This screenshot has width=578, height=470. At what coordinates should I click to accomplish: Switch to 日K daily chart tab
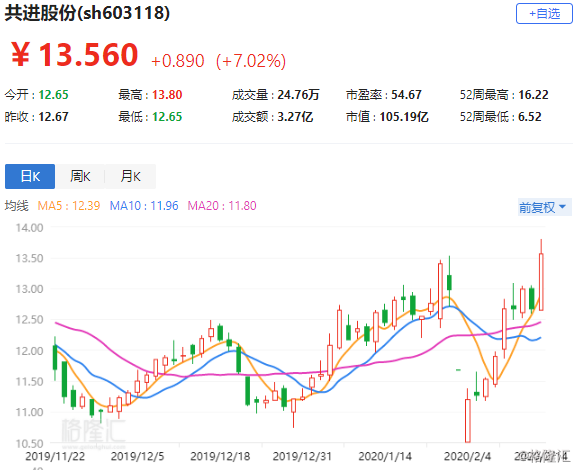(30, 177)
